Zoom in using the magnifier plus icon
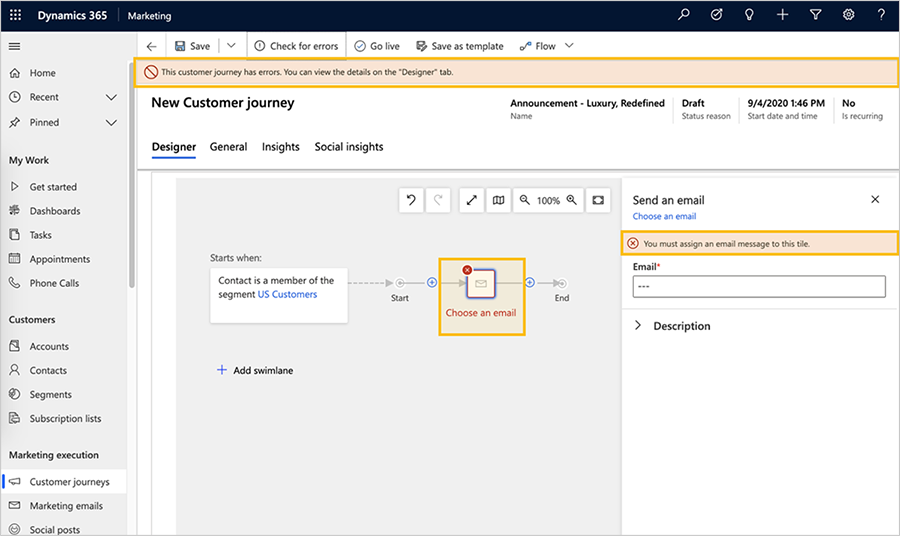The image size is (900, 536). (572, 200)
